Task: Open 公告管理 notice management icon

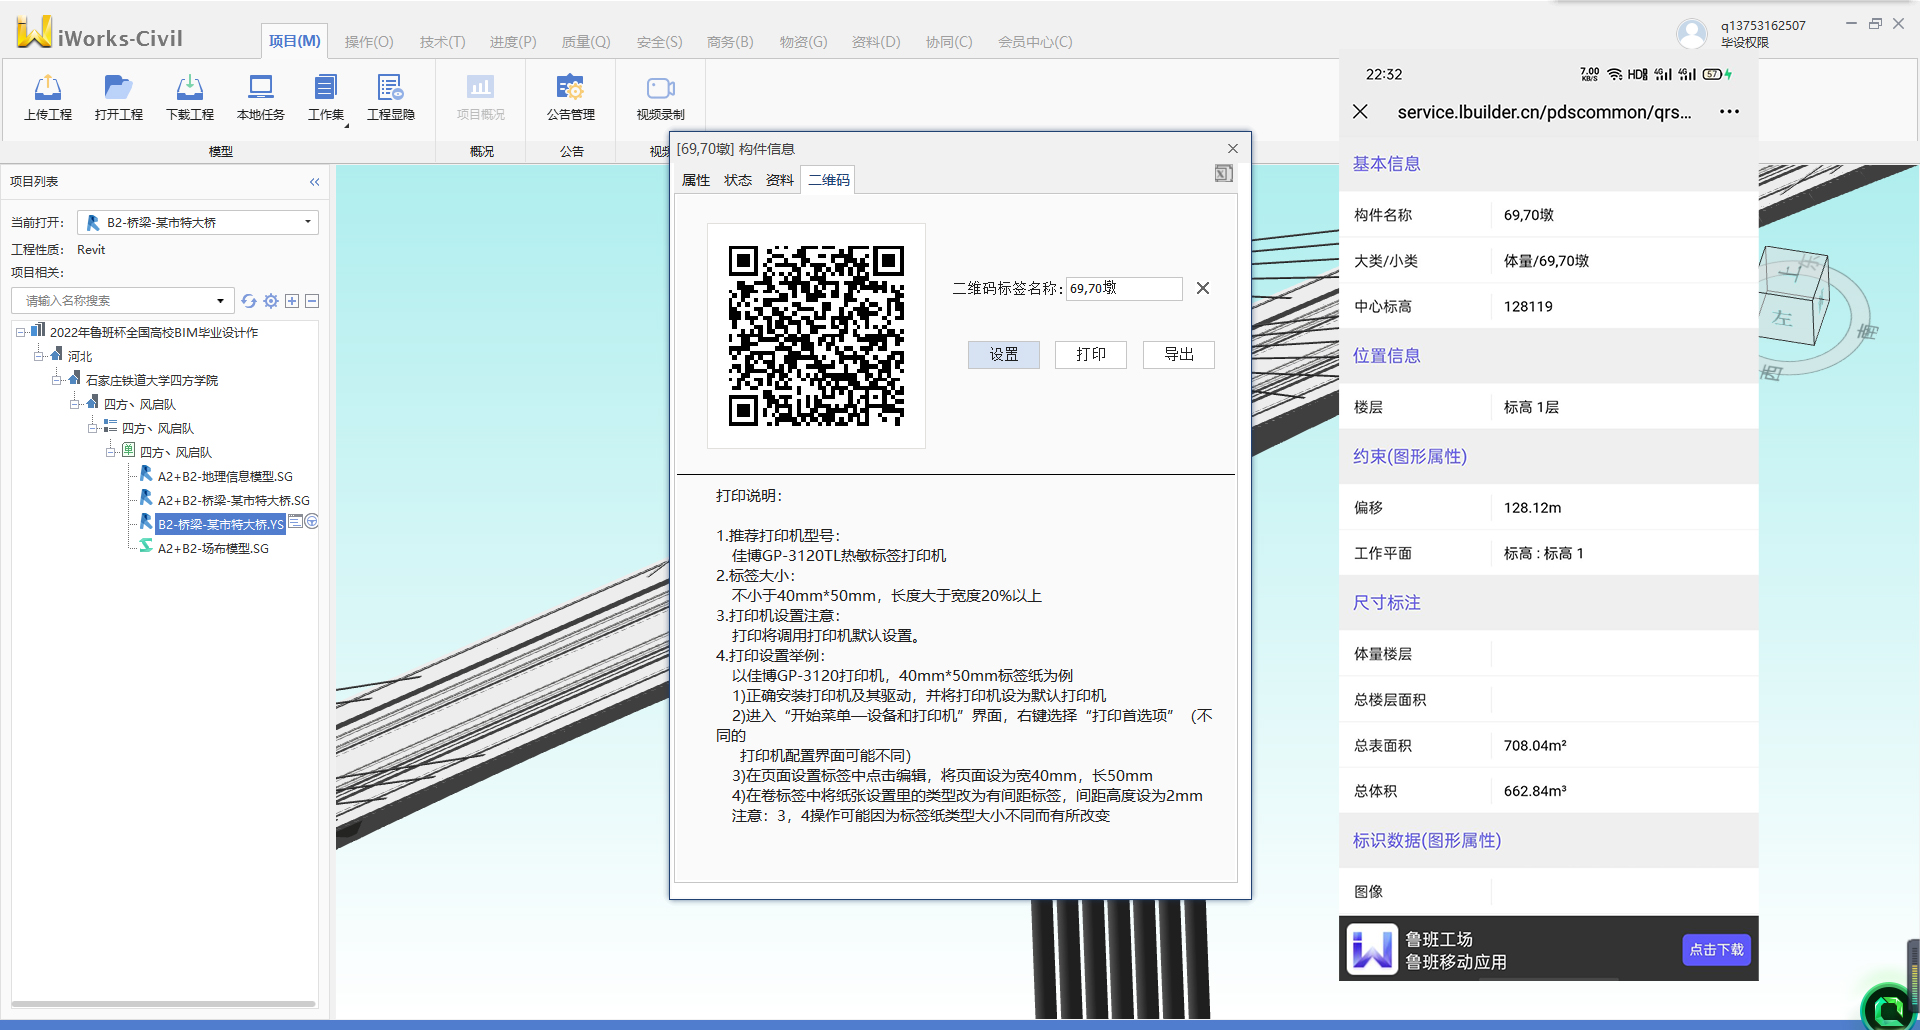Action: (x=571, y=88)
